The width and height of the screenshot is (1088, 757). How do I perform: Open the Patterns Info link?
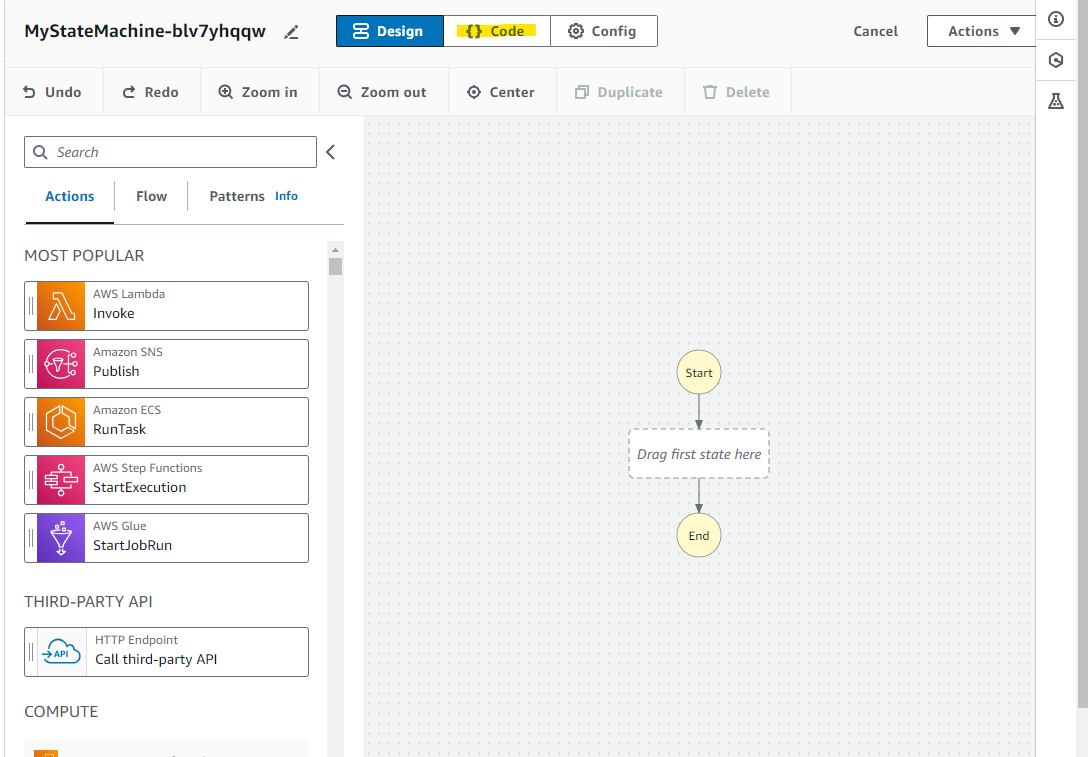point(286,196)
